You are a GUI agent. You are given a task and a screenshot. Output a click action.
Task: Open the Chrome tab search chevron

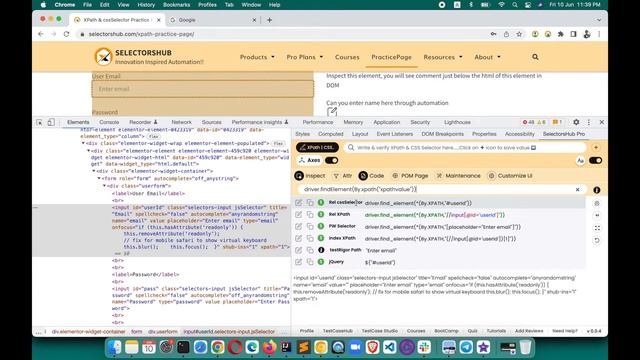click(x=599, y=20)
